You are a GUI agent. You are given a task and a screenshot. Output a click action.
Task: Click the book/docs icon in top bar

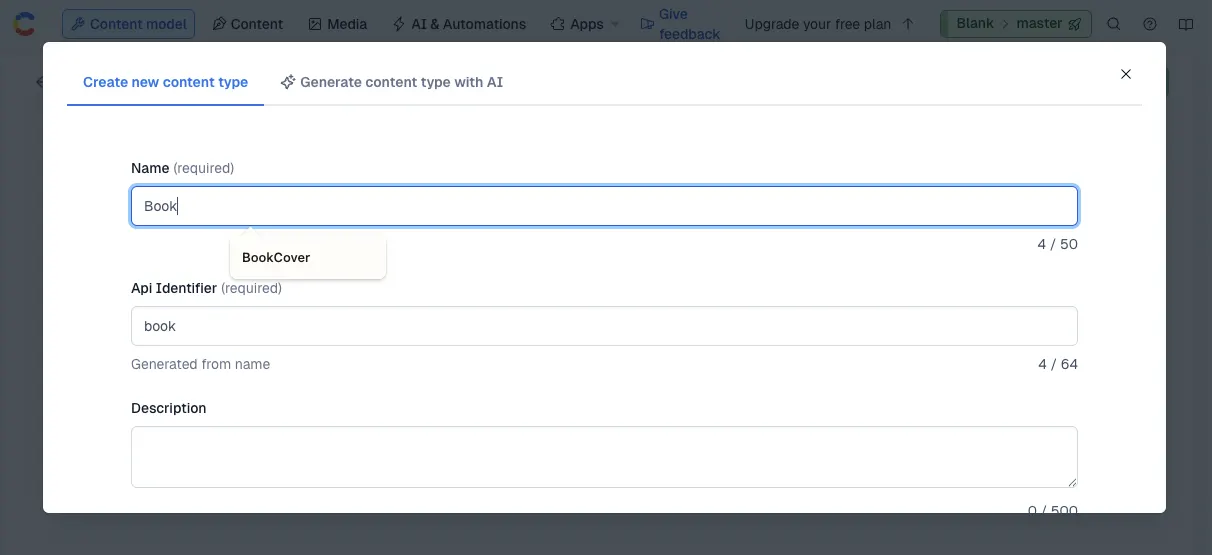[1186, 24]
